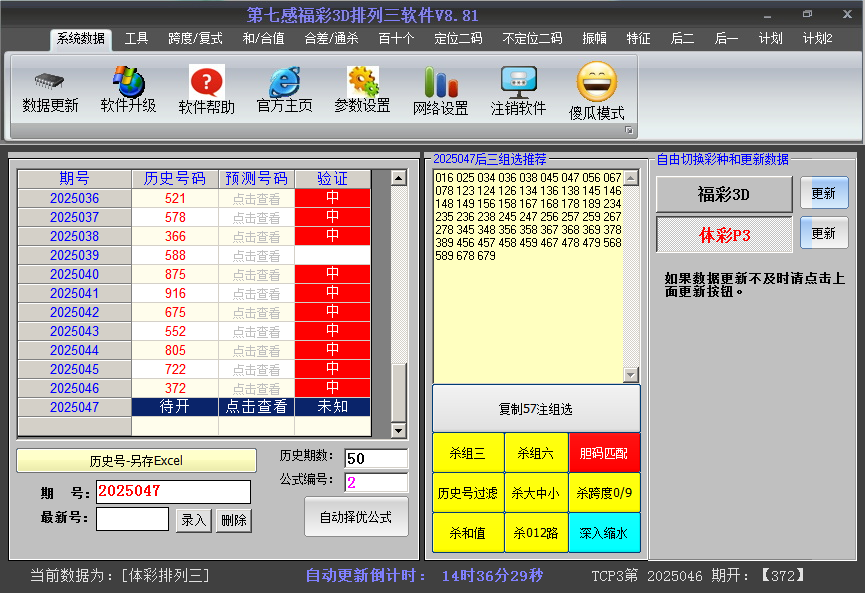Expand the ribbon group launcher arrow
Image resolution: width=865 pixels, height=593 pixels.
tap(628, 130)
